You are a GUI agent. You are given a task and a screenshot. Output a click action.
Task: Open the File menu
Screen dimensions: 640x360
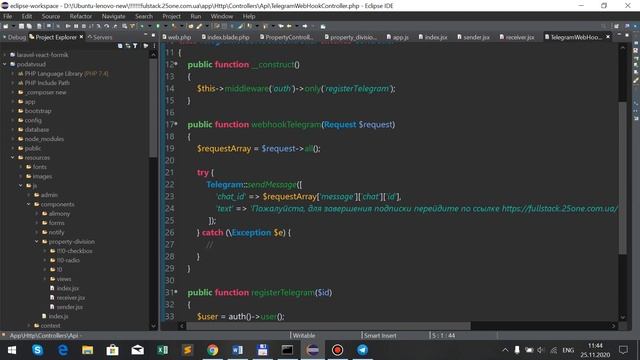click(8, 16)
